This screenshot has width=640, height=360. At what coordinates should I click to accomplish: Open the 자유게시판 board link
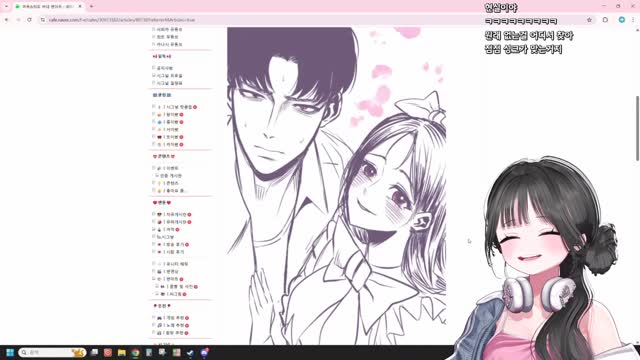click(x=175, y=214)
